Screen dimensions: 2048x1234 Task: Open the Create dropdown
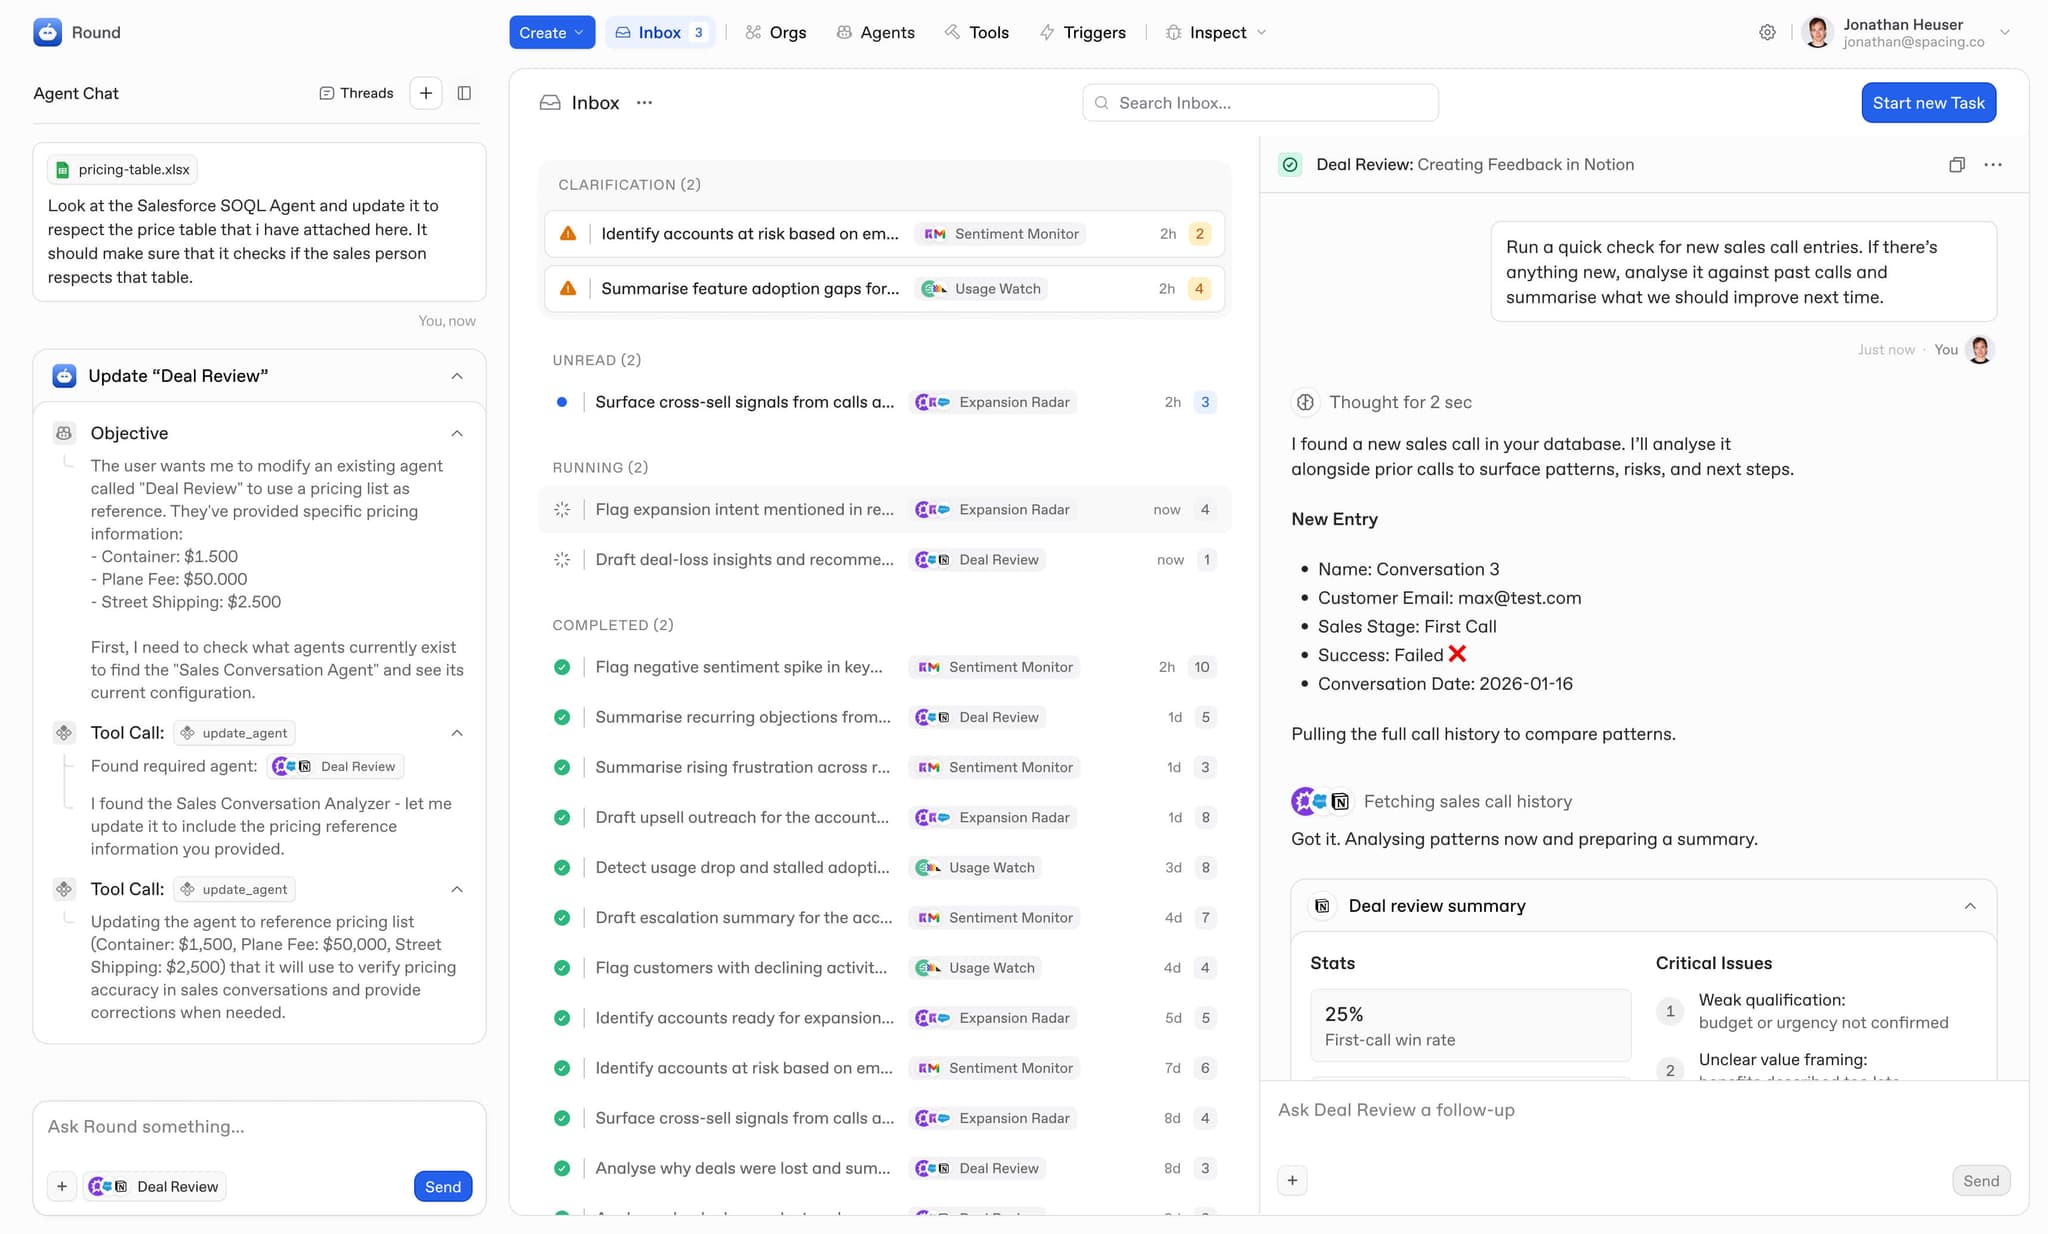[x=551, y=32]
